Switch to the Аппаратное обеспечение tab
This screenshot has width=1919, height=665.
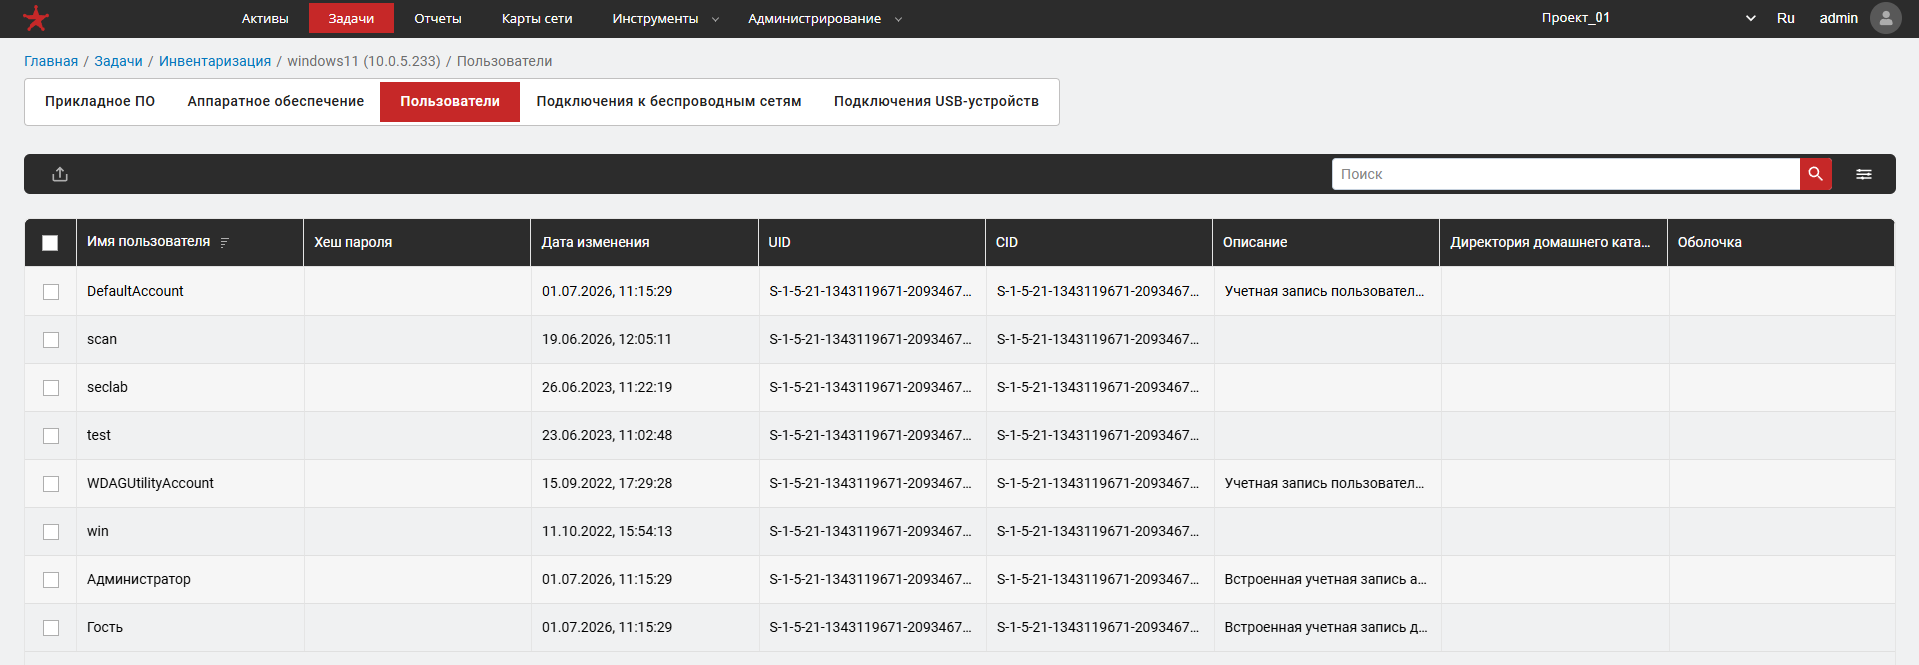pos(276,101)
